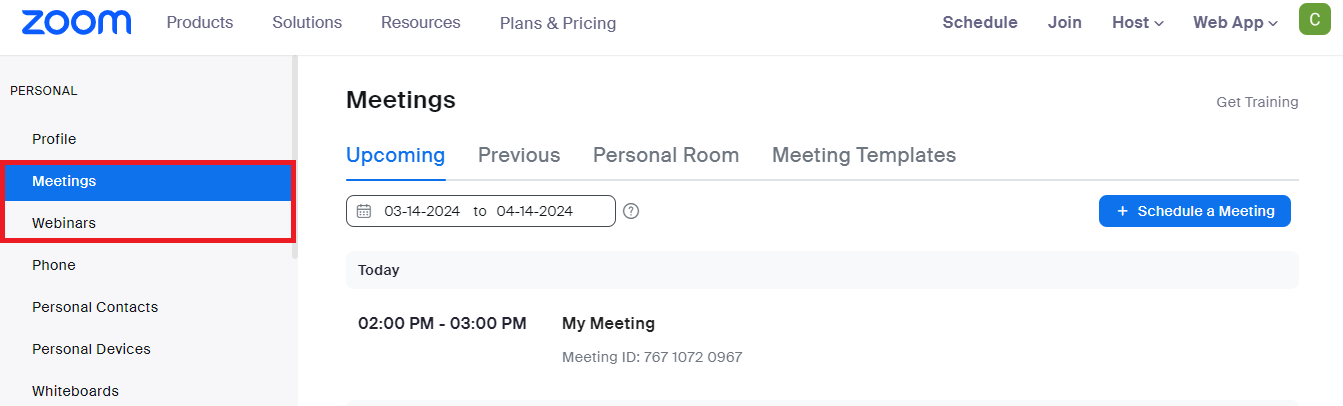Open the Get Training link
This screenshot has width=1343, height=406.
click(1257, 102)
